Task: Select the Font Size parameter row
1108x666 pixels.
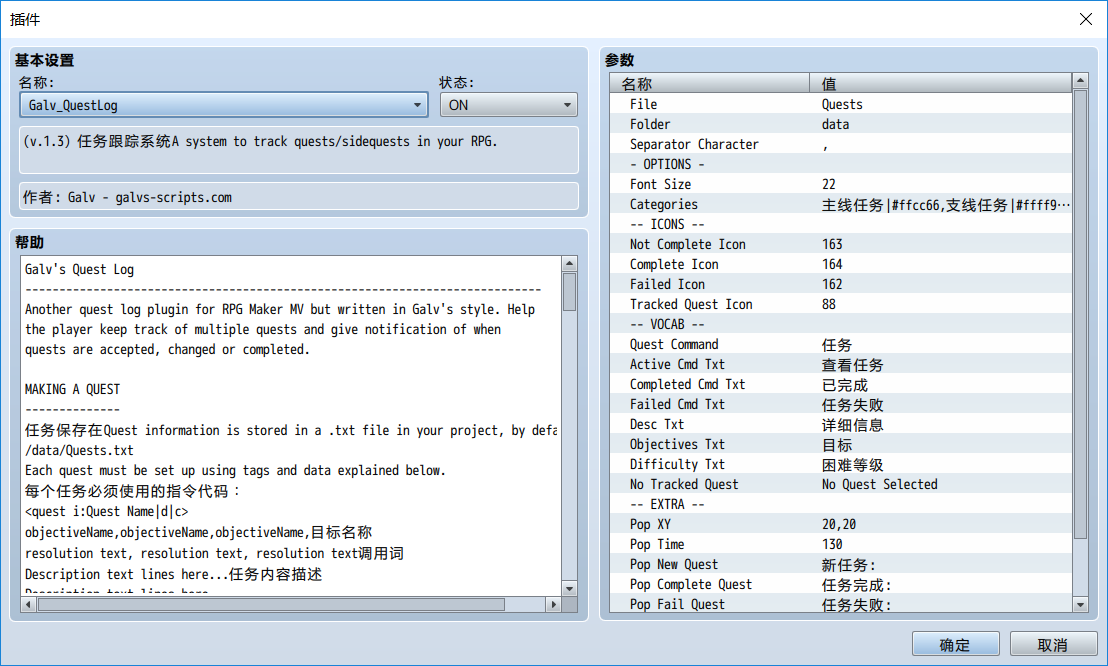Action: click(x=841, y=184)
